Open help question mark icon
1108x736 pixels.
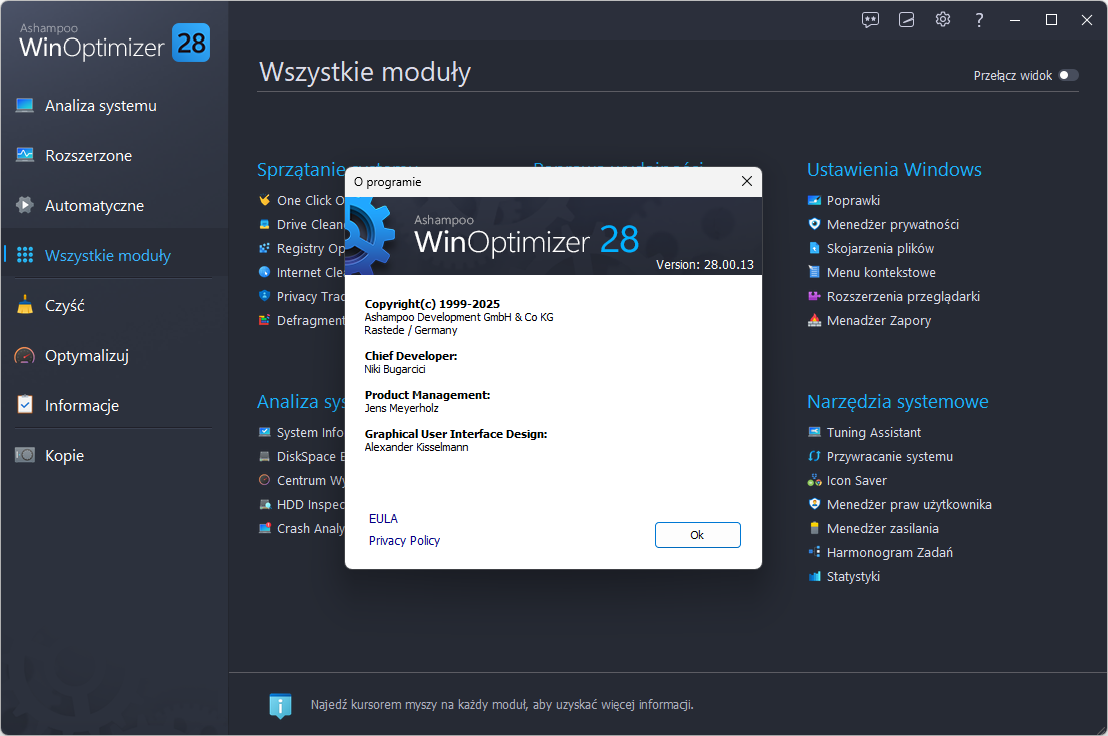(979, 20)
